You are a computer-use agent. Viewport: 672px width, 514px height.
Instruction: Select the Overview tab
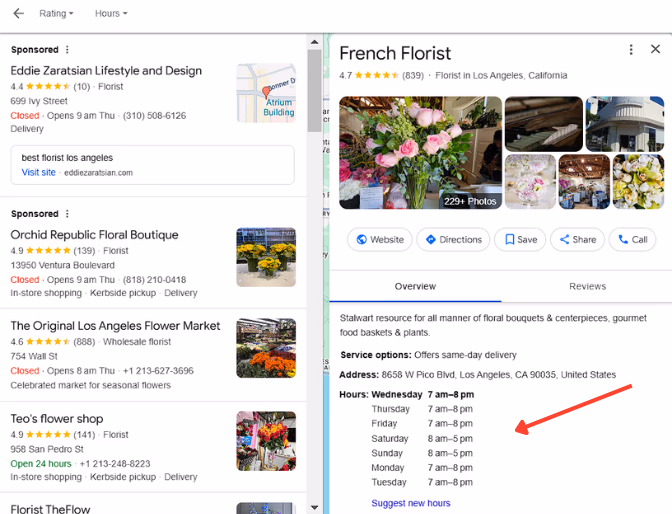[415, 286]
